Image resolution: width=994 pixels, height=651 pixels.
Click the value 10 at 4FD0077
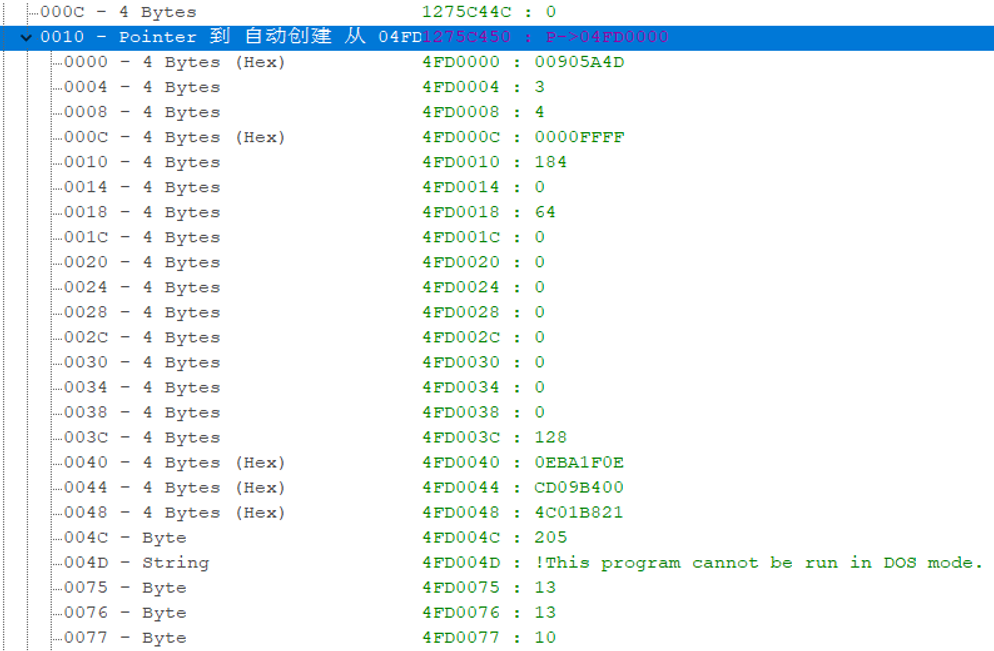tap(545, 638)
